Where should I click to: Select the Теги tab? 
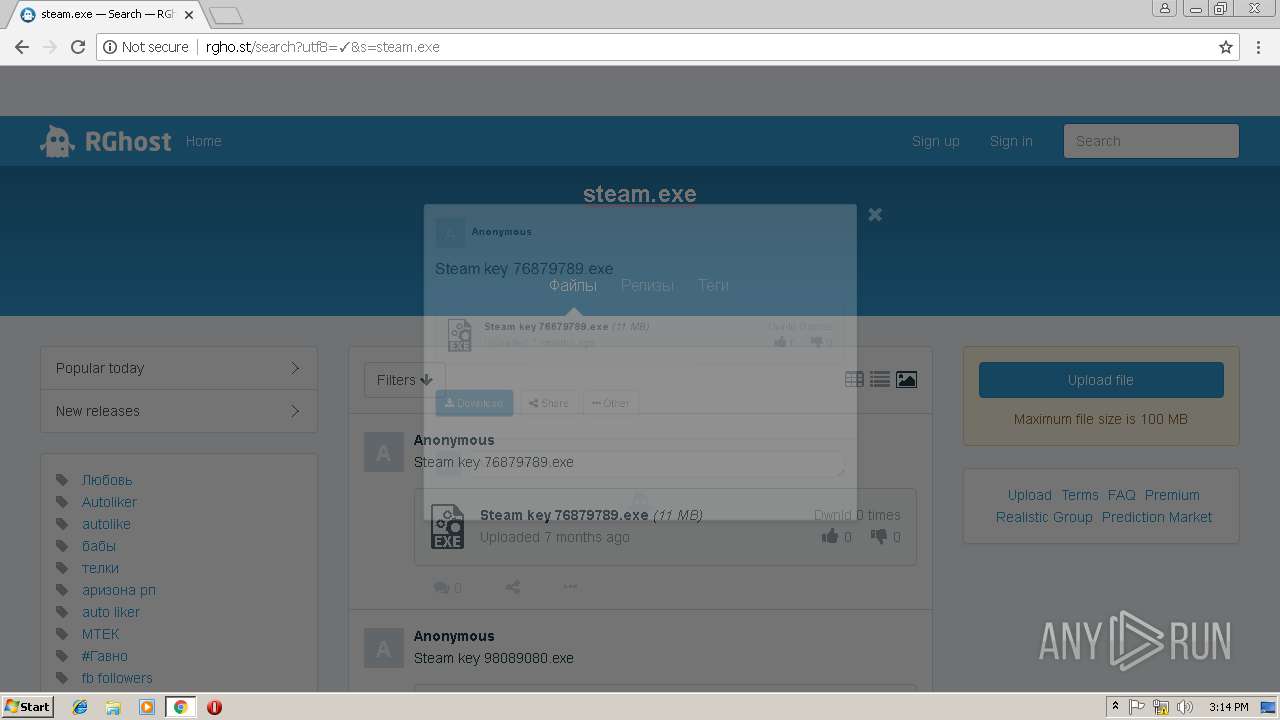click(713, 285)
